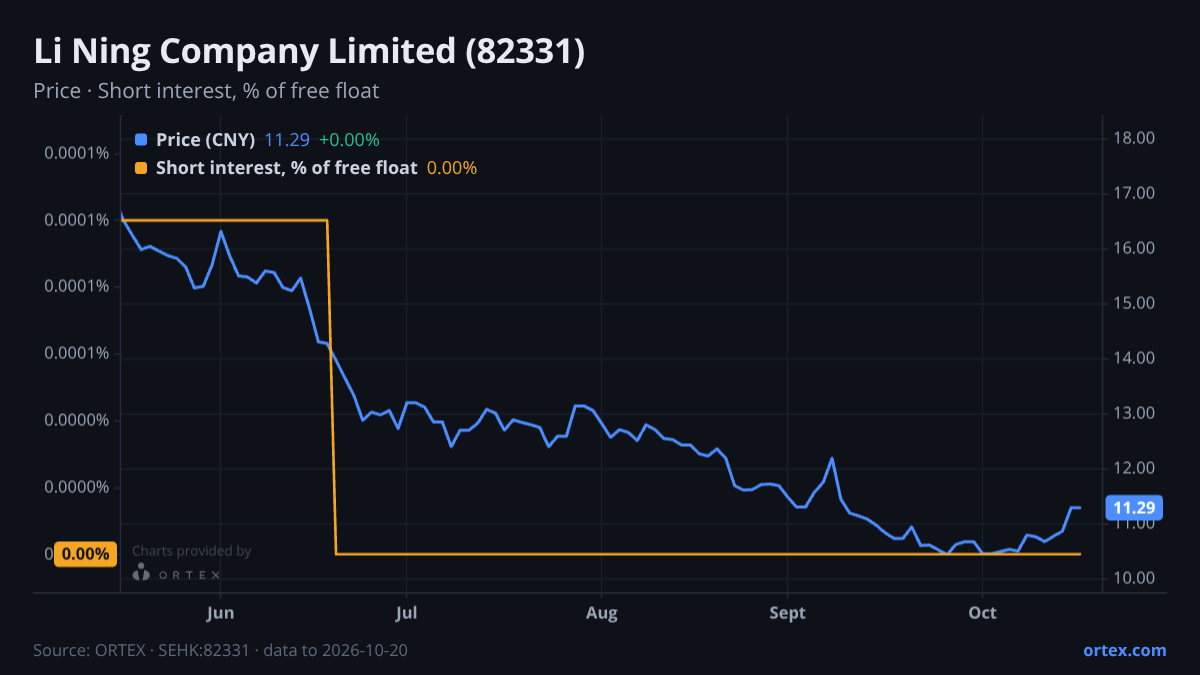Click the 11.29 value in the legend
This screenshot has height=675, width=1200.
click(x=287, y=140)
